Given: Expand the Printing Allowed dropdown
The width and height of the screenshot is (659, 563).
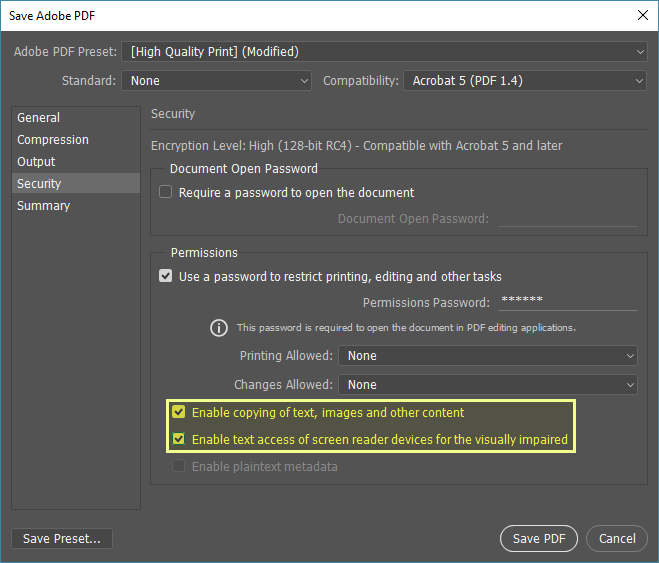Looking at the screenshot, I should (488, 356).
